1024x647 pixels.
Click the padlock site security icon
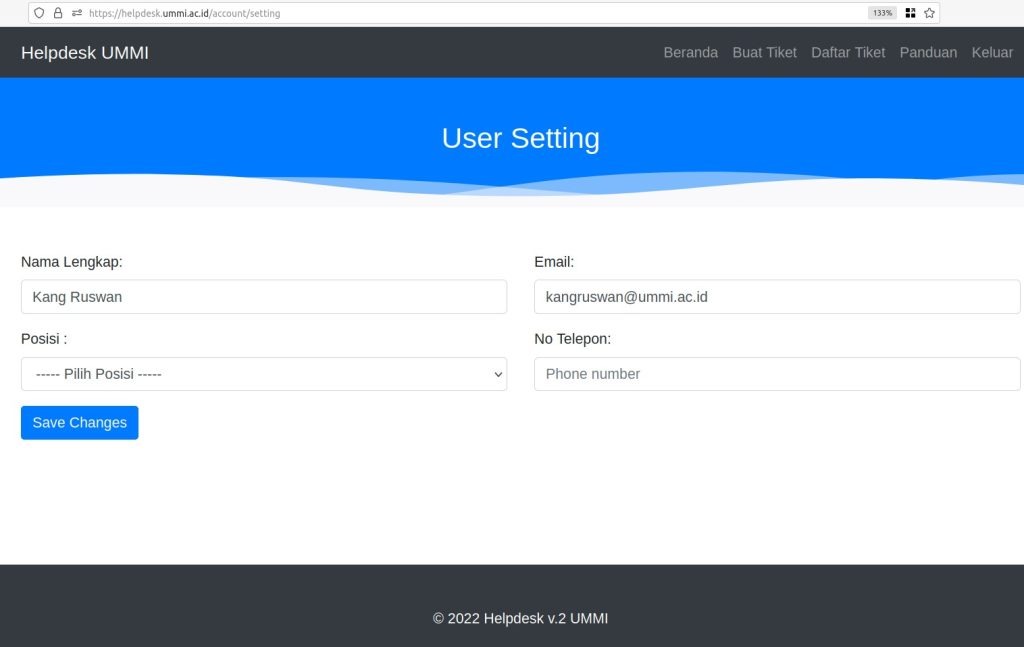58,13
